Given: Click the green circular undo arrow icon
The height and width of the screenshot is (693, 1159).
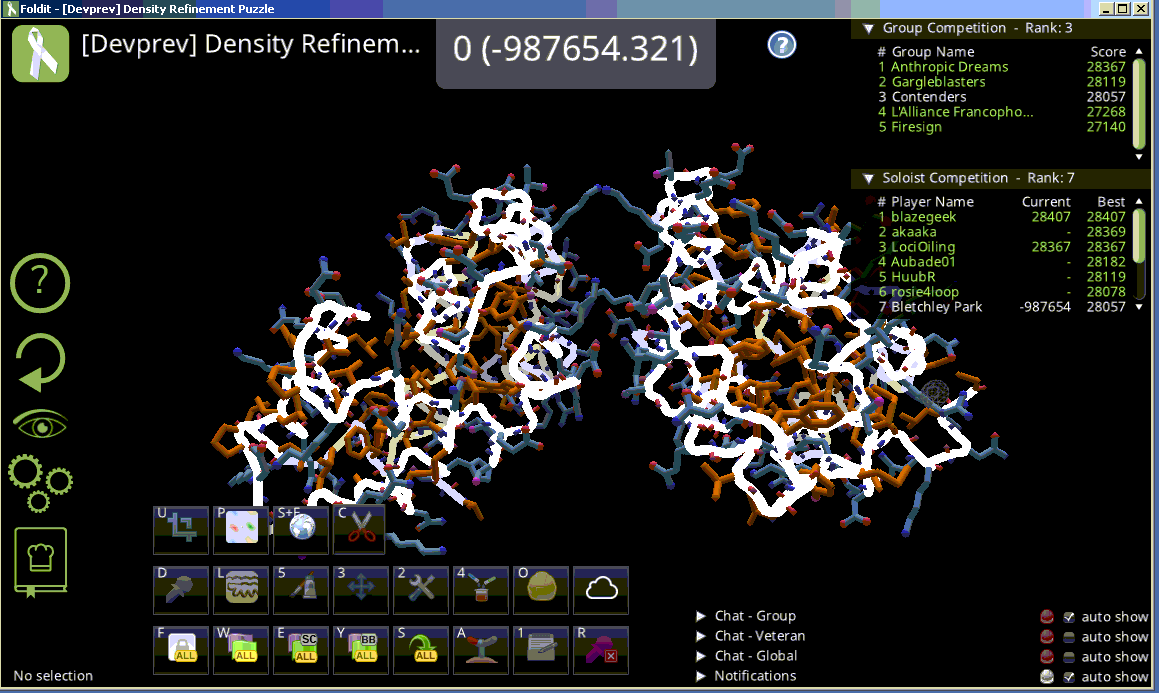Looking at the screenshot, I should [x=40, y=362].
